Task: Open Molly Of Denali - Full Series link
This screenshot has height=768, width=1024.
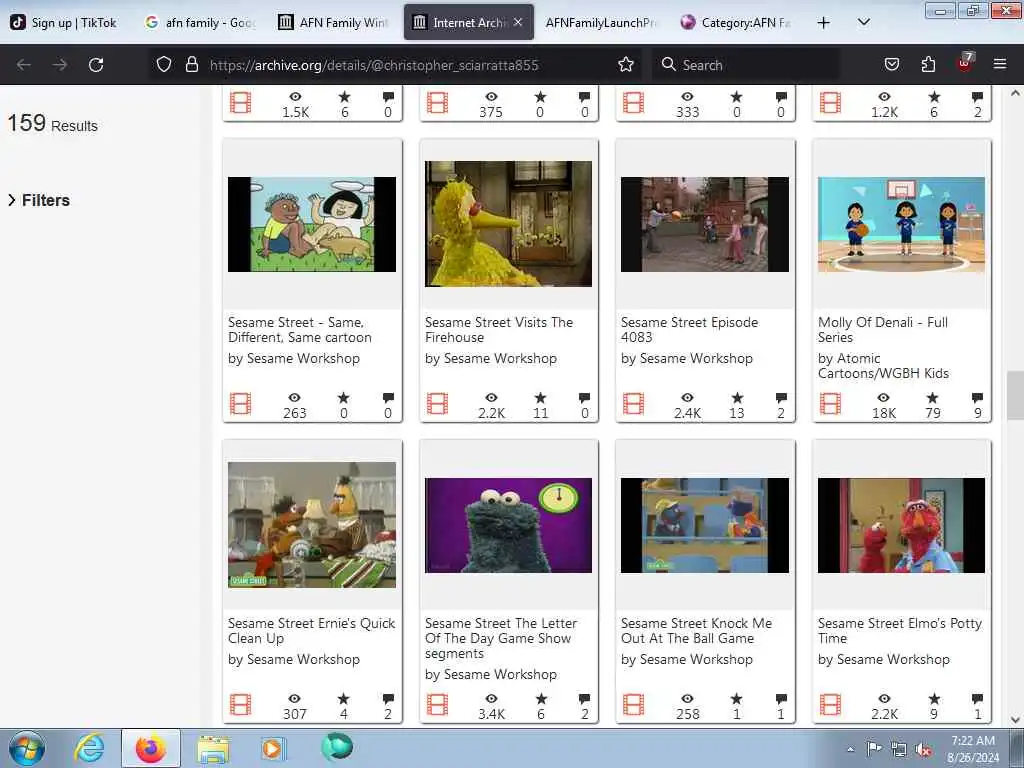Action: [883, 330]
